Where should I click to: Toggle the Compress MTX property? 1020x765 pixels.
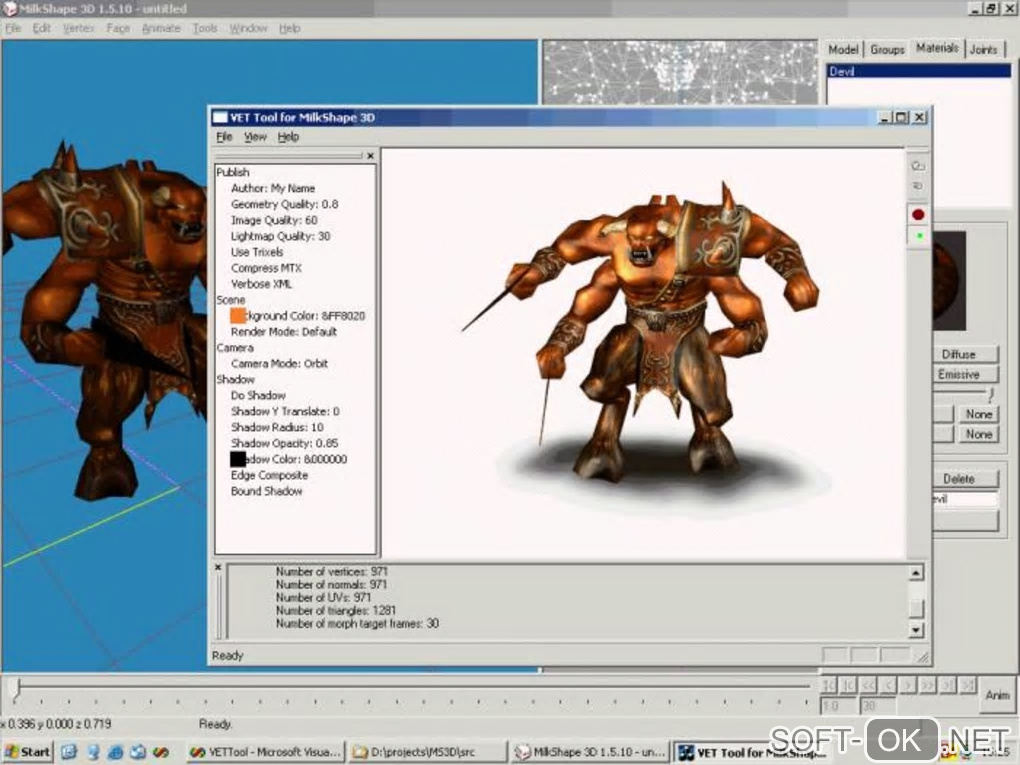pos(266,268)
